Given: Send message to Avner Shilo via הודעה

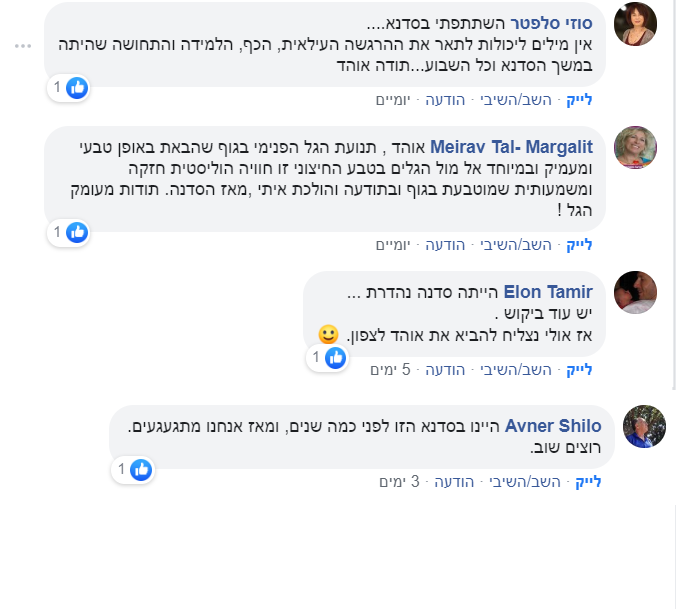Looking at the screenshot, I should (454, 482).
